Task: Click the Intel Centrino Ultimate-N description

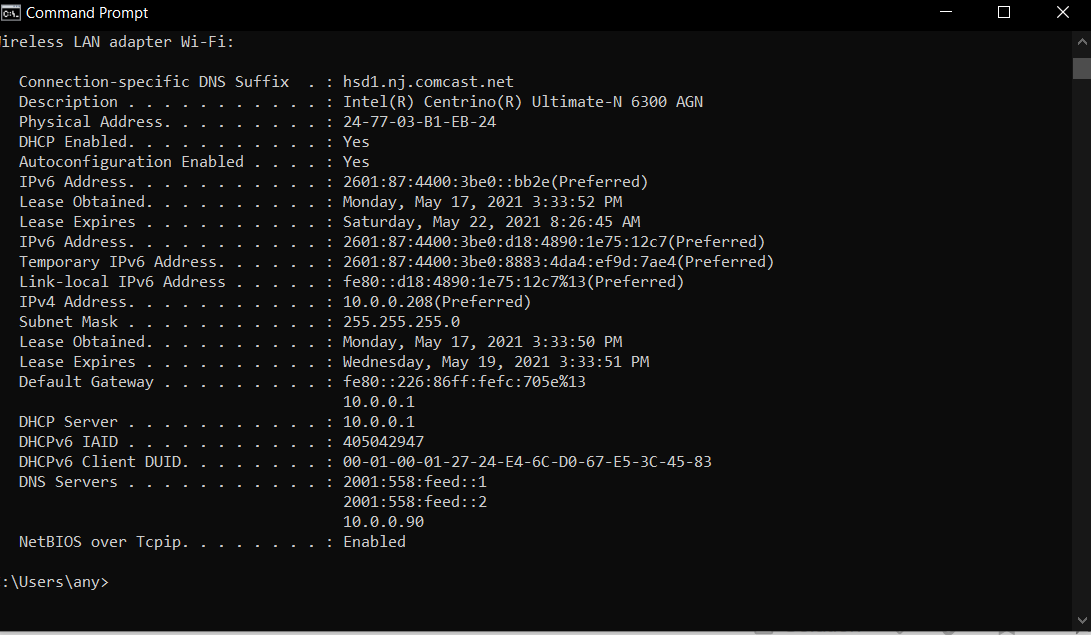Action: coord(523,102)
